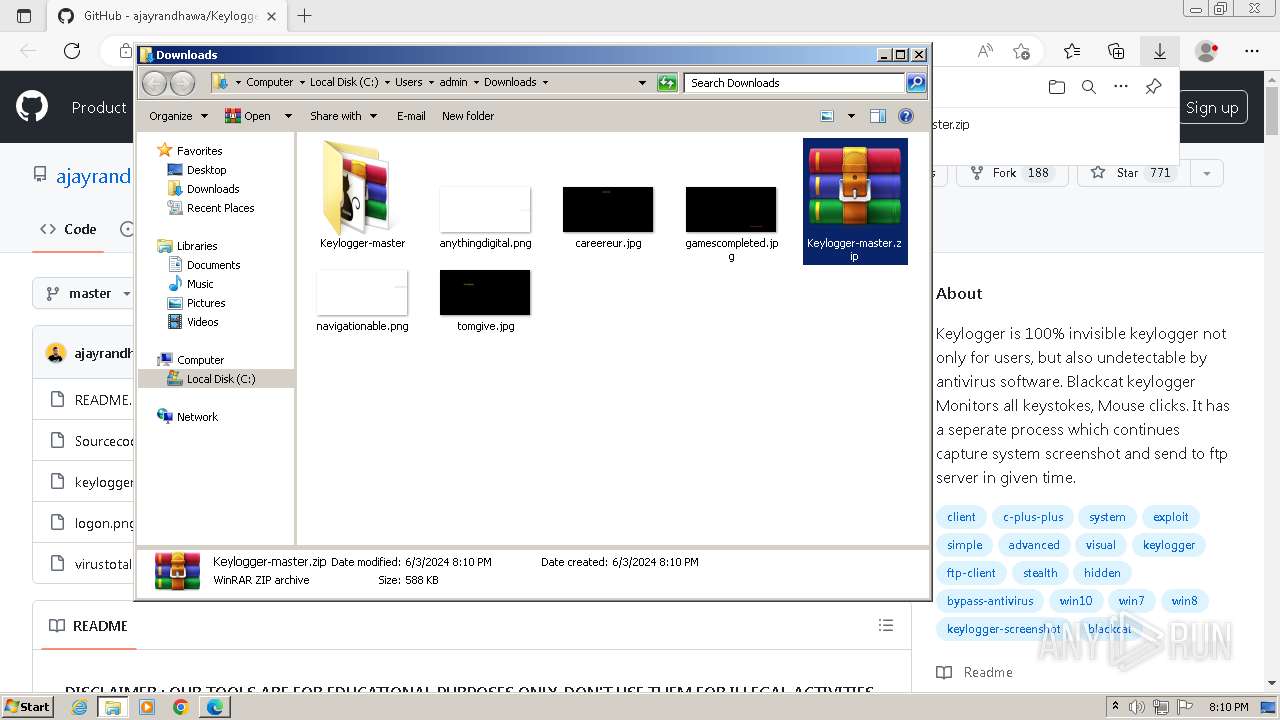The height and width of the screenshot is (720, 1280).
Task: Select Videos library
Action: click(x=202, y=322)
